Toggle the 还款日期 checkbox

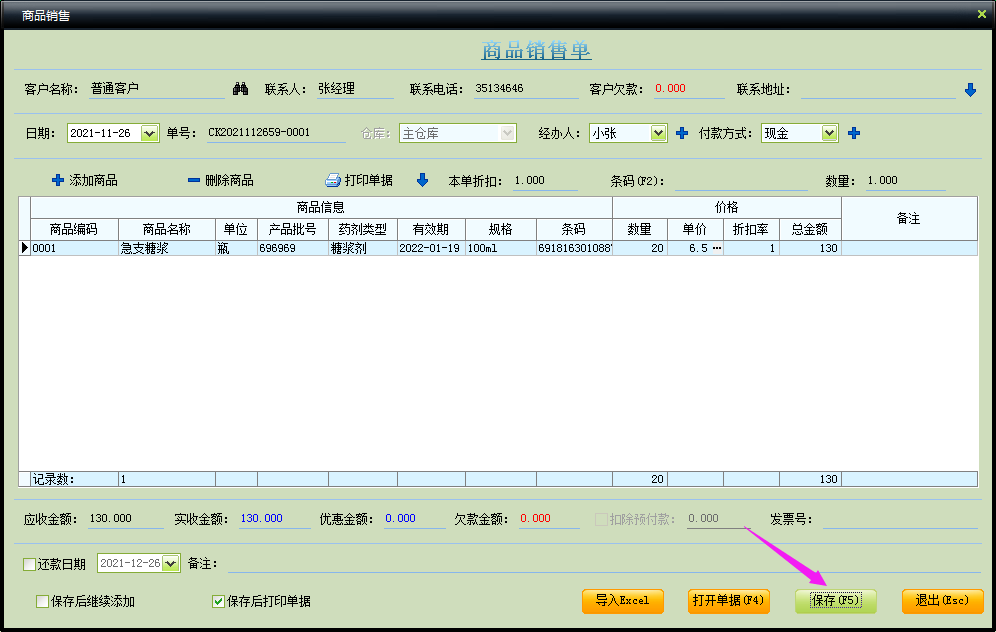(x=29, y=564)
